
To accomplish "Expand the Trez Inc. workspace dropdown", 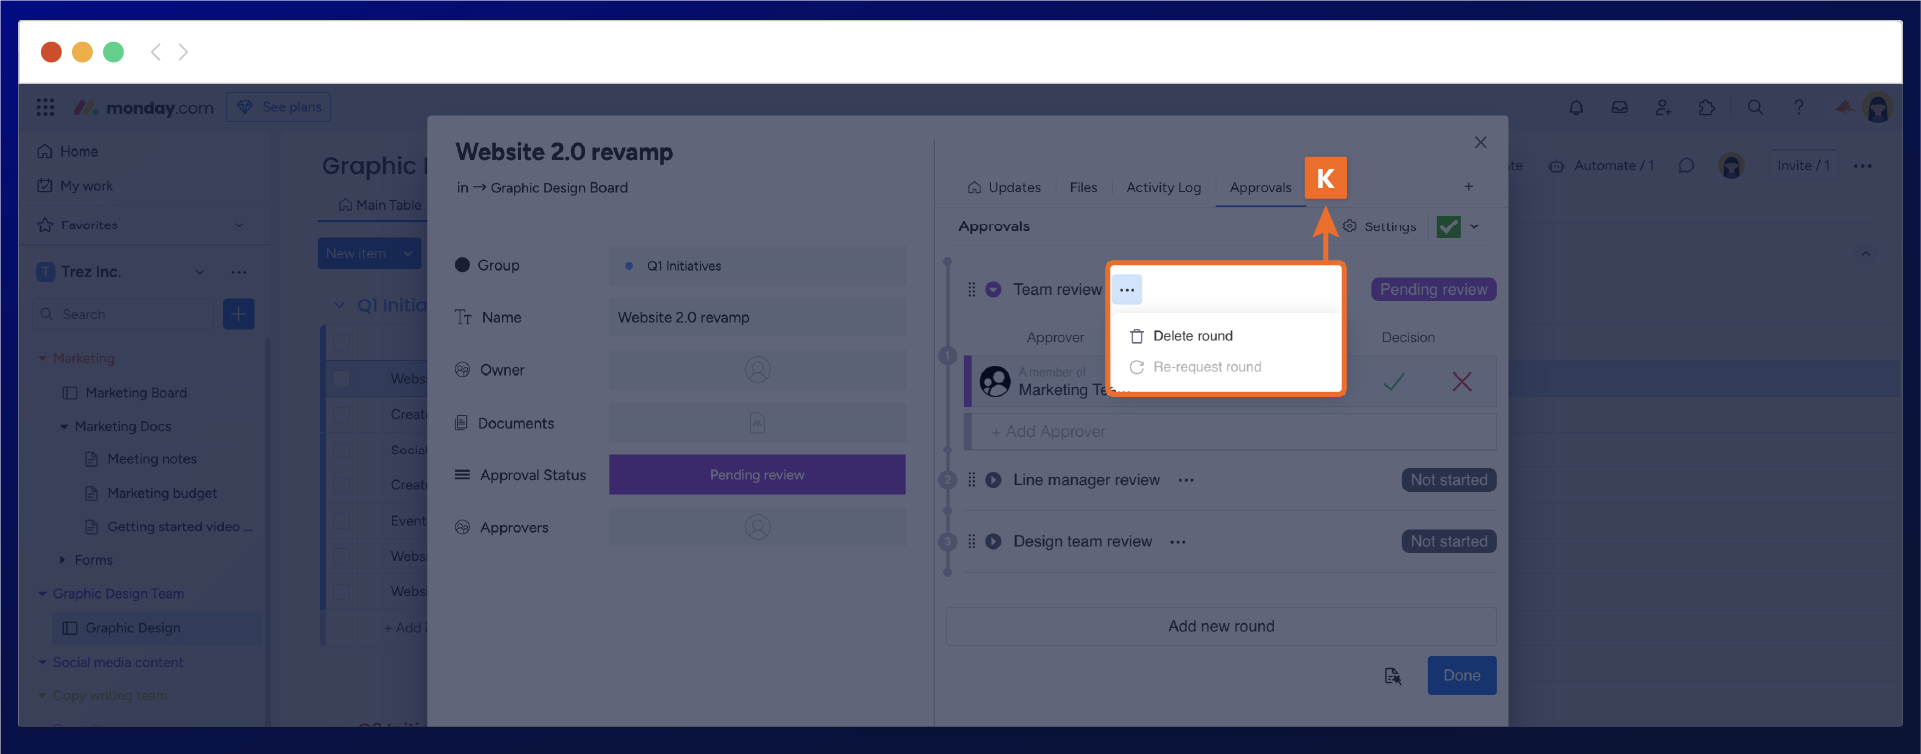I will (x=199, y=272).
